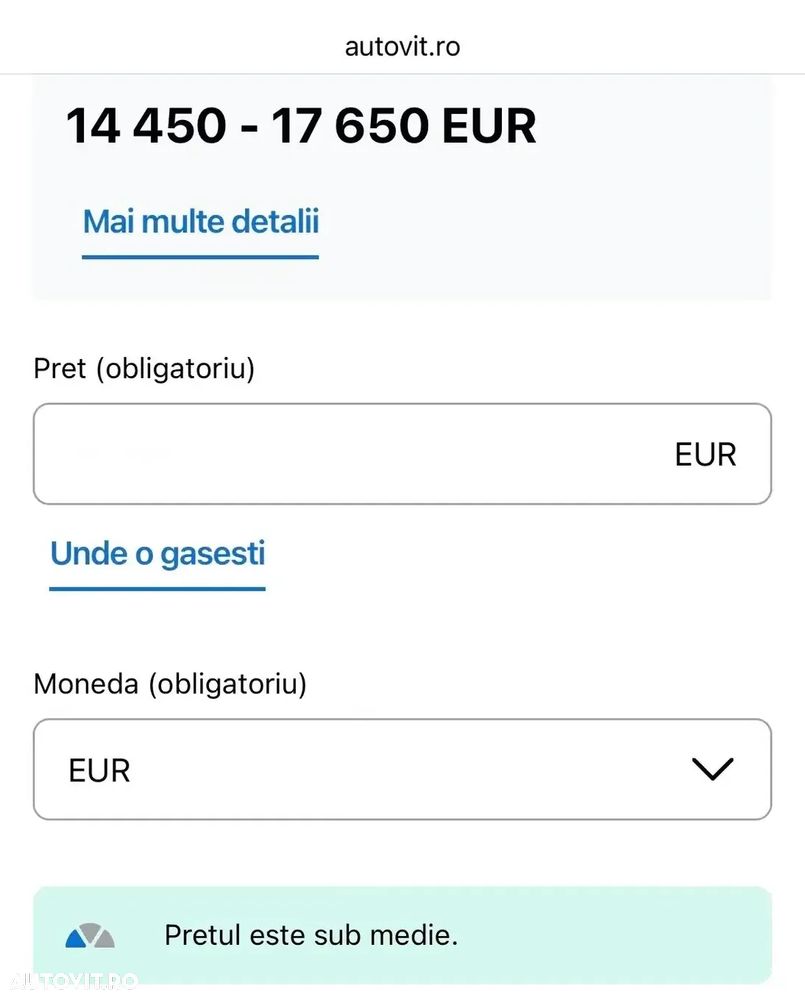Follow the "Unde o gasesti" link
Screen dimensions: 805x1000
pos(157,553)
